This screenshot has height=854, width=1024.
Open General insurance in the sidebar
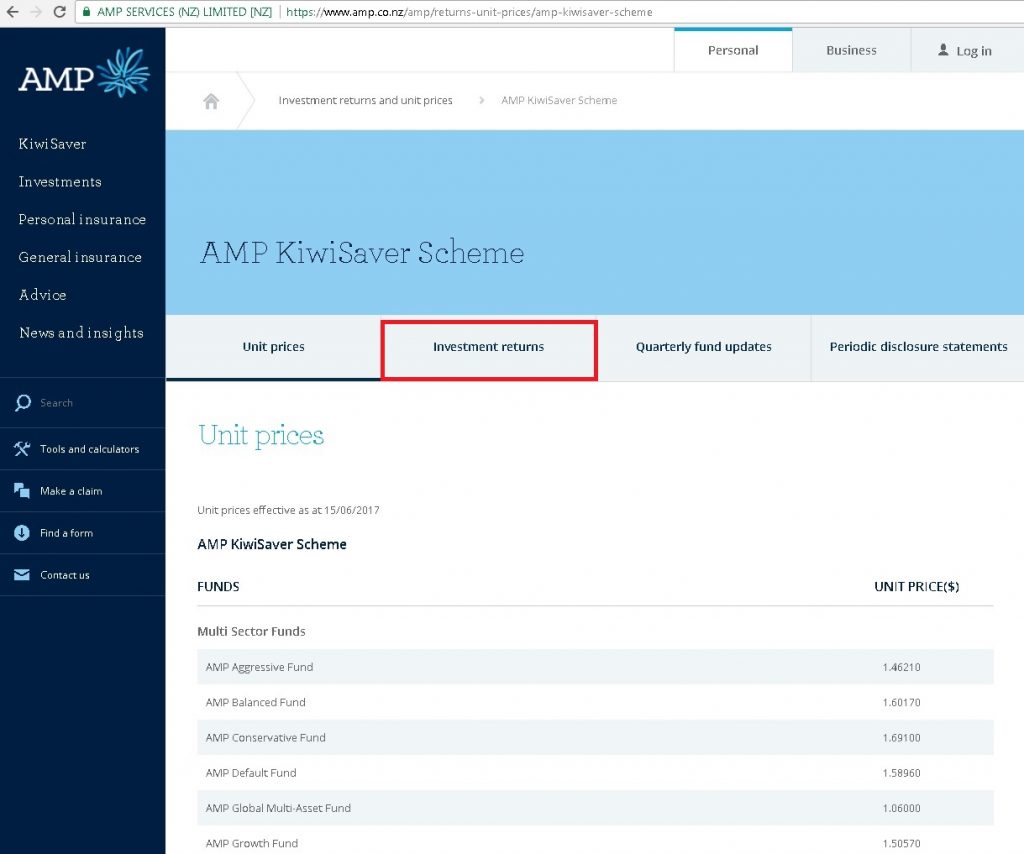pos(80,257)
